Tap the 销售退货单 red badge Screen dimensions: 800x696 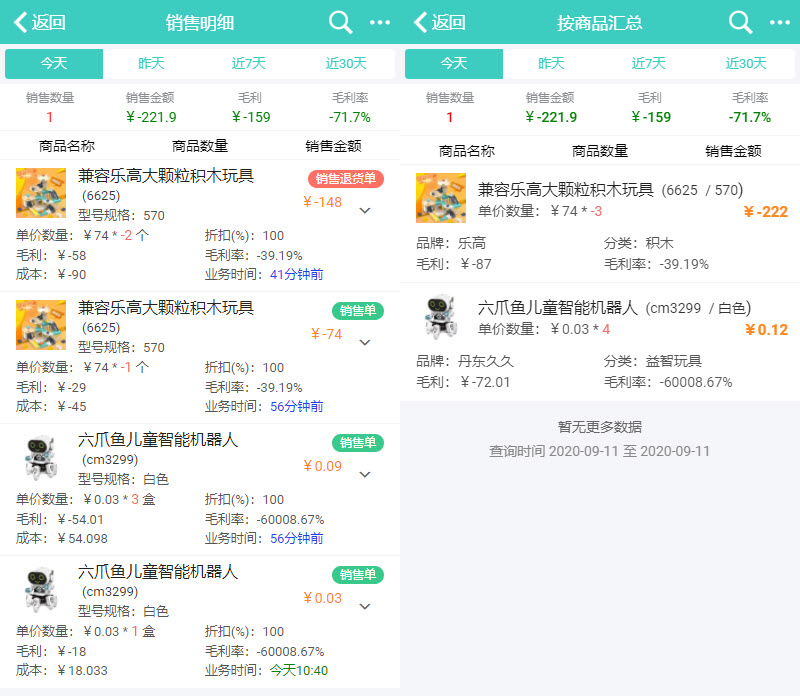pos(346,179)
